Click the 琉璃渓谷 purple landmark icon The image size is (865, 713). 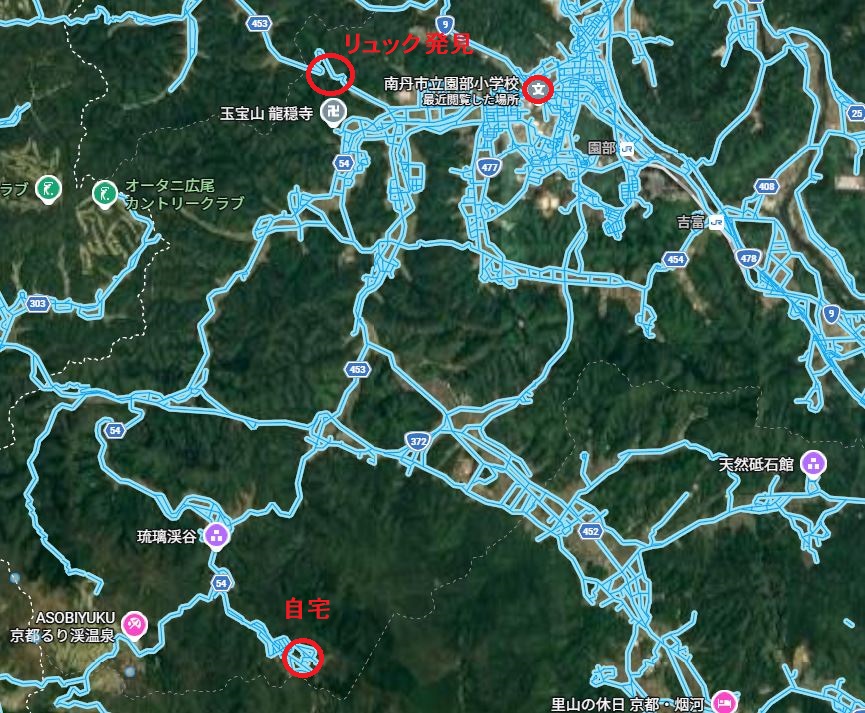click(216, 535)
